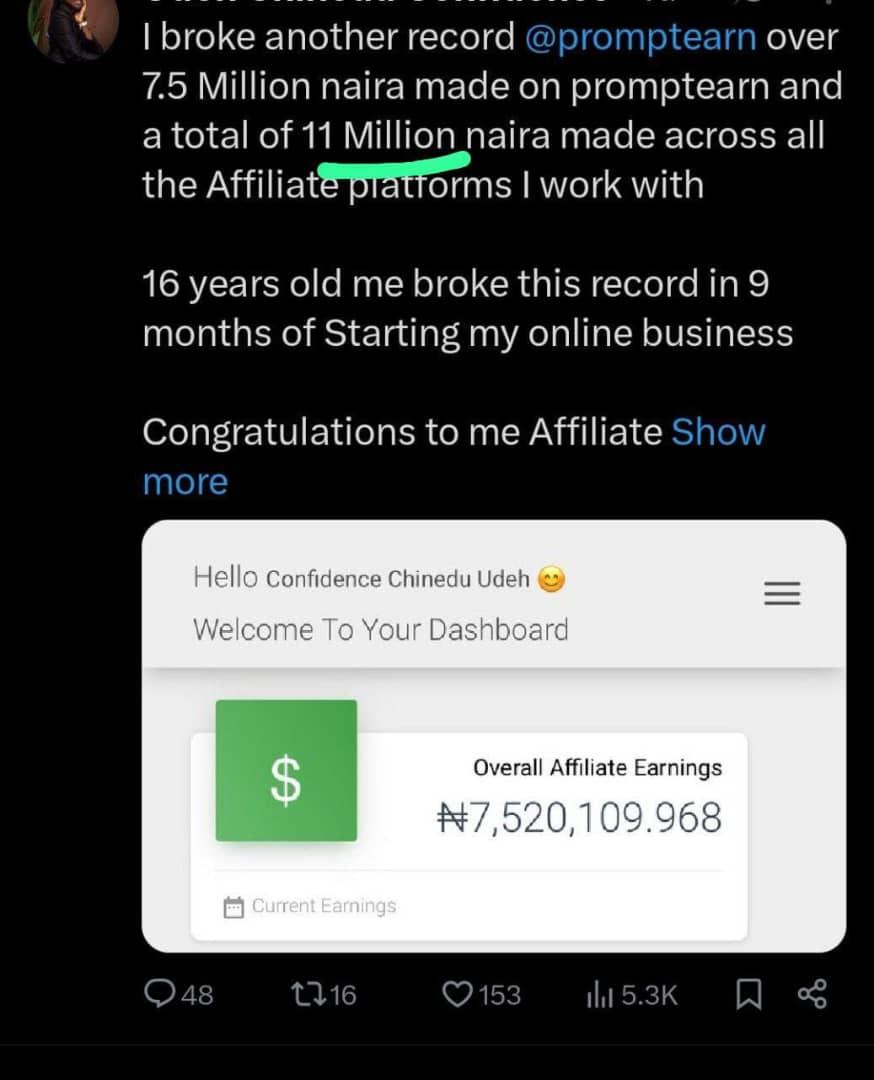Click the reply speech bubble icon
Viewport: 874px width, 1080px height.
tap(160, 994)
